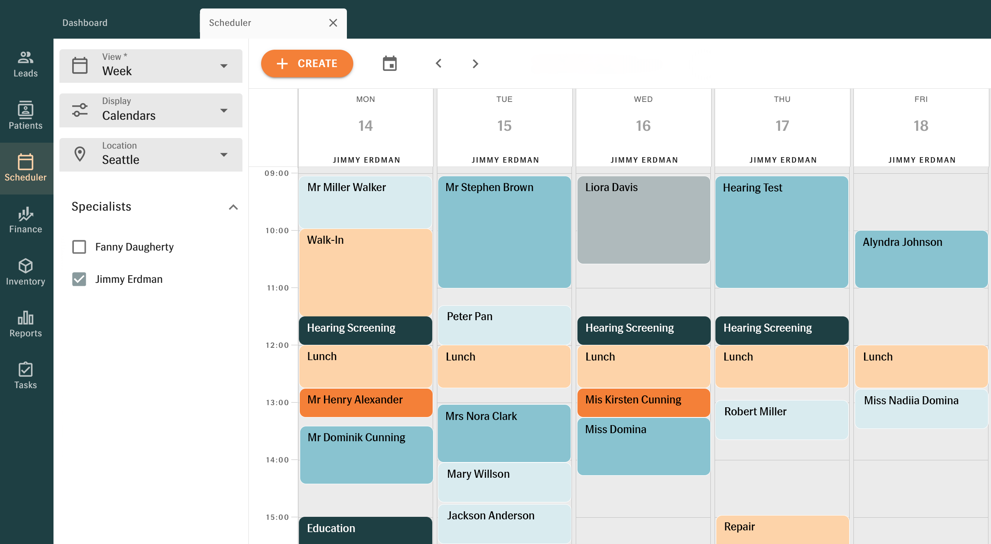
Task: Change the Seattle location dropdown
Action: click(x=151, y=154)
